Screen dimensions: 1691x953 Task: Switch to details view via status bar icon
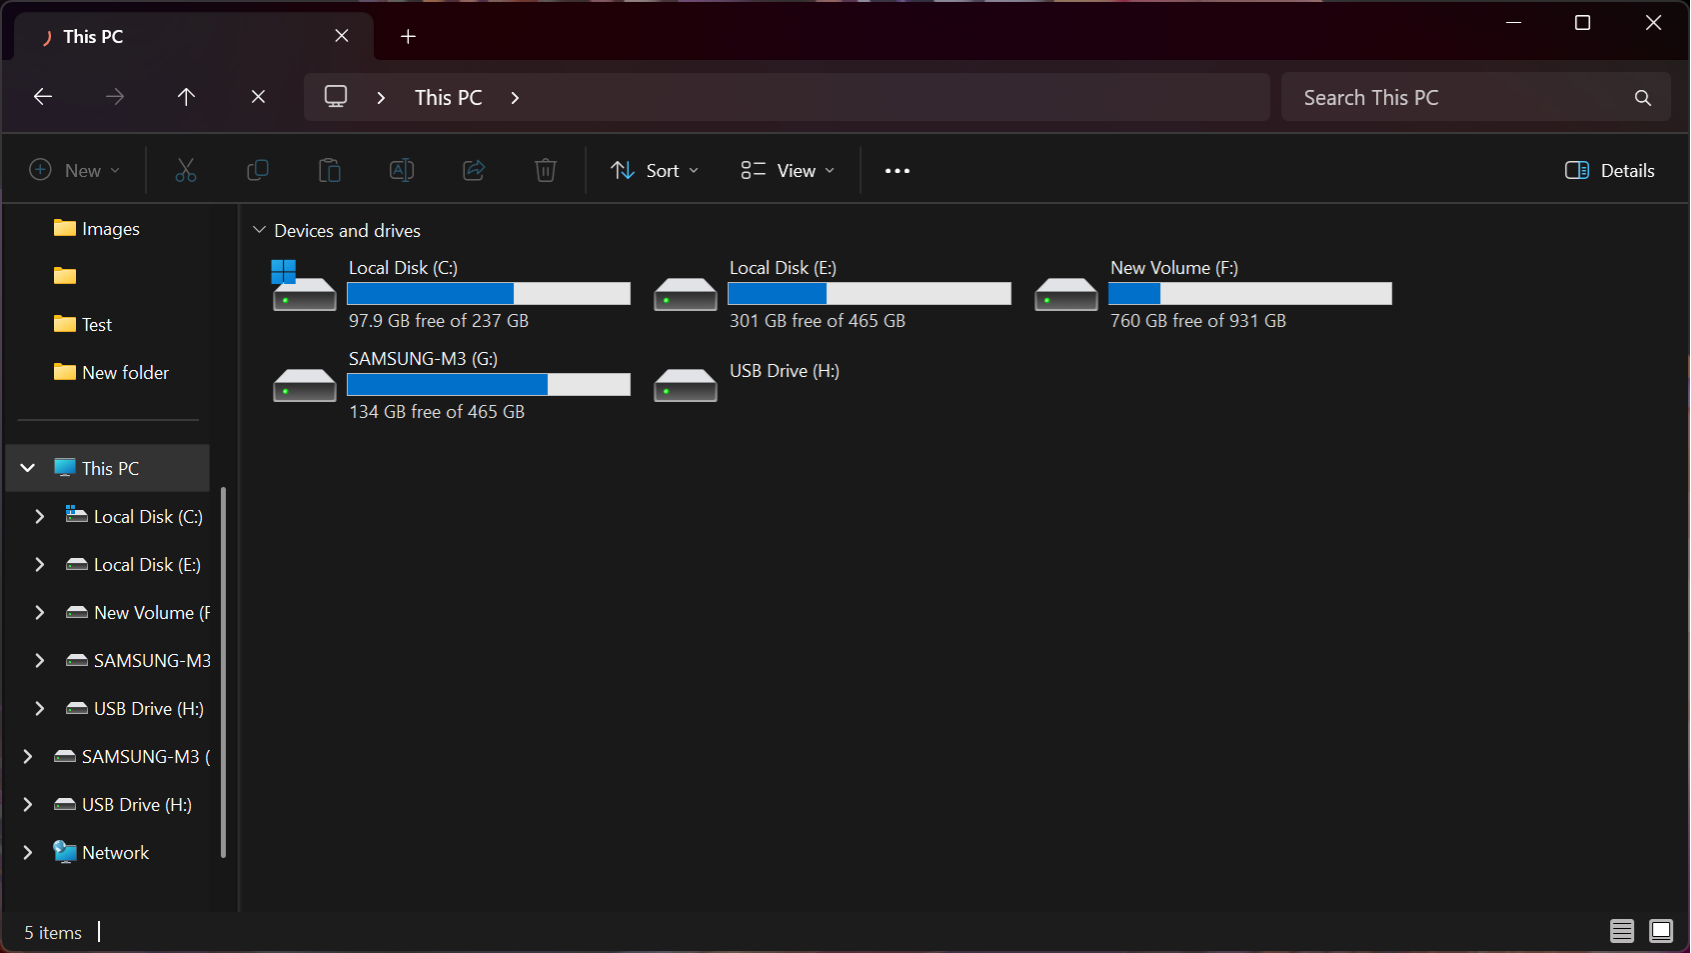point(1621,931)
